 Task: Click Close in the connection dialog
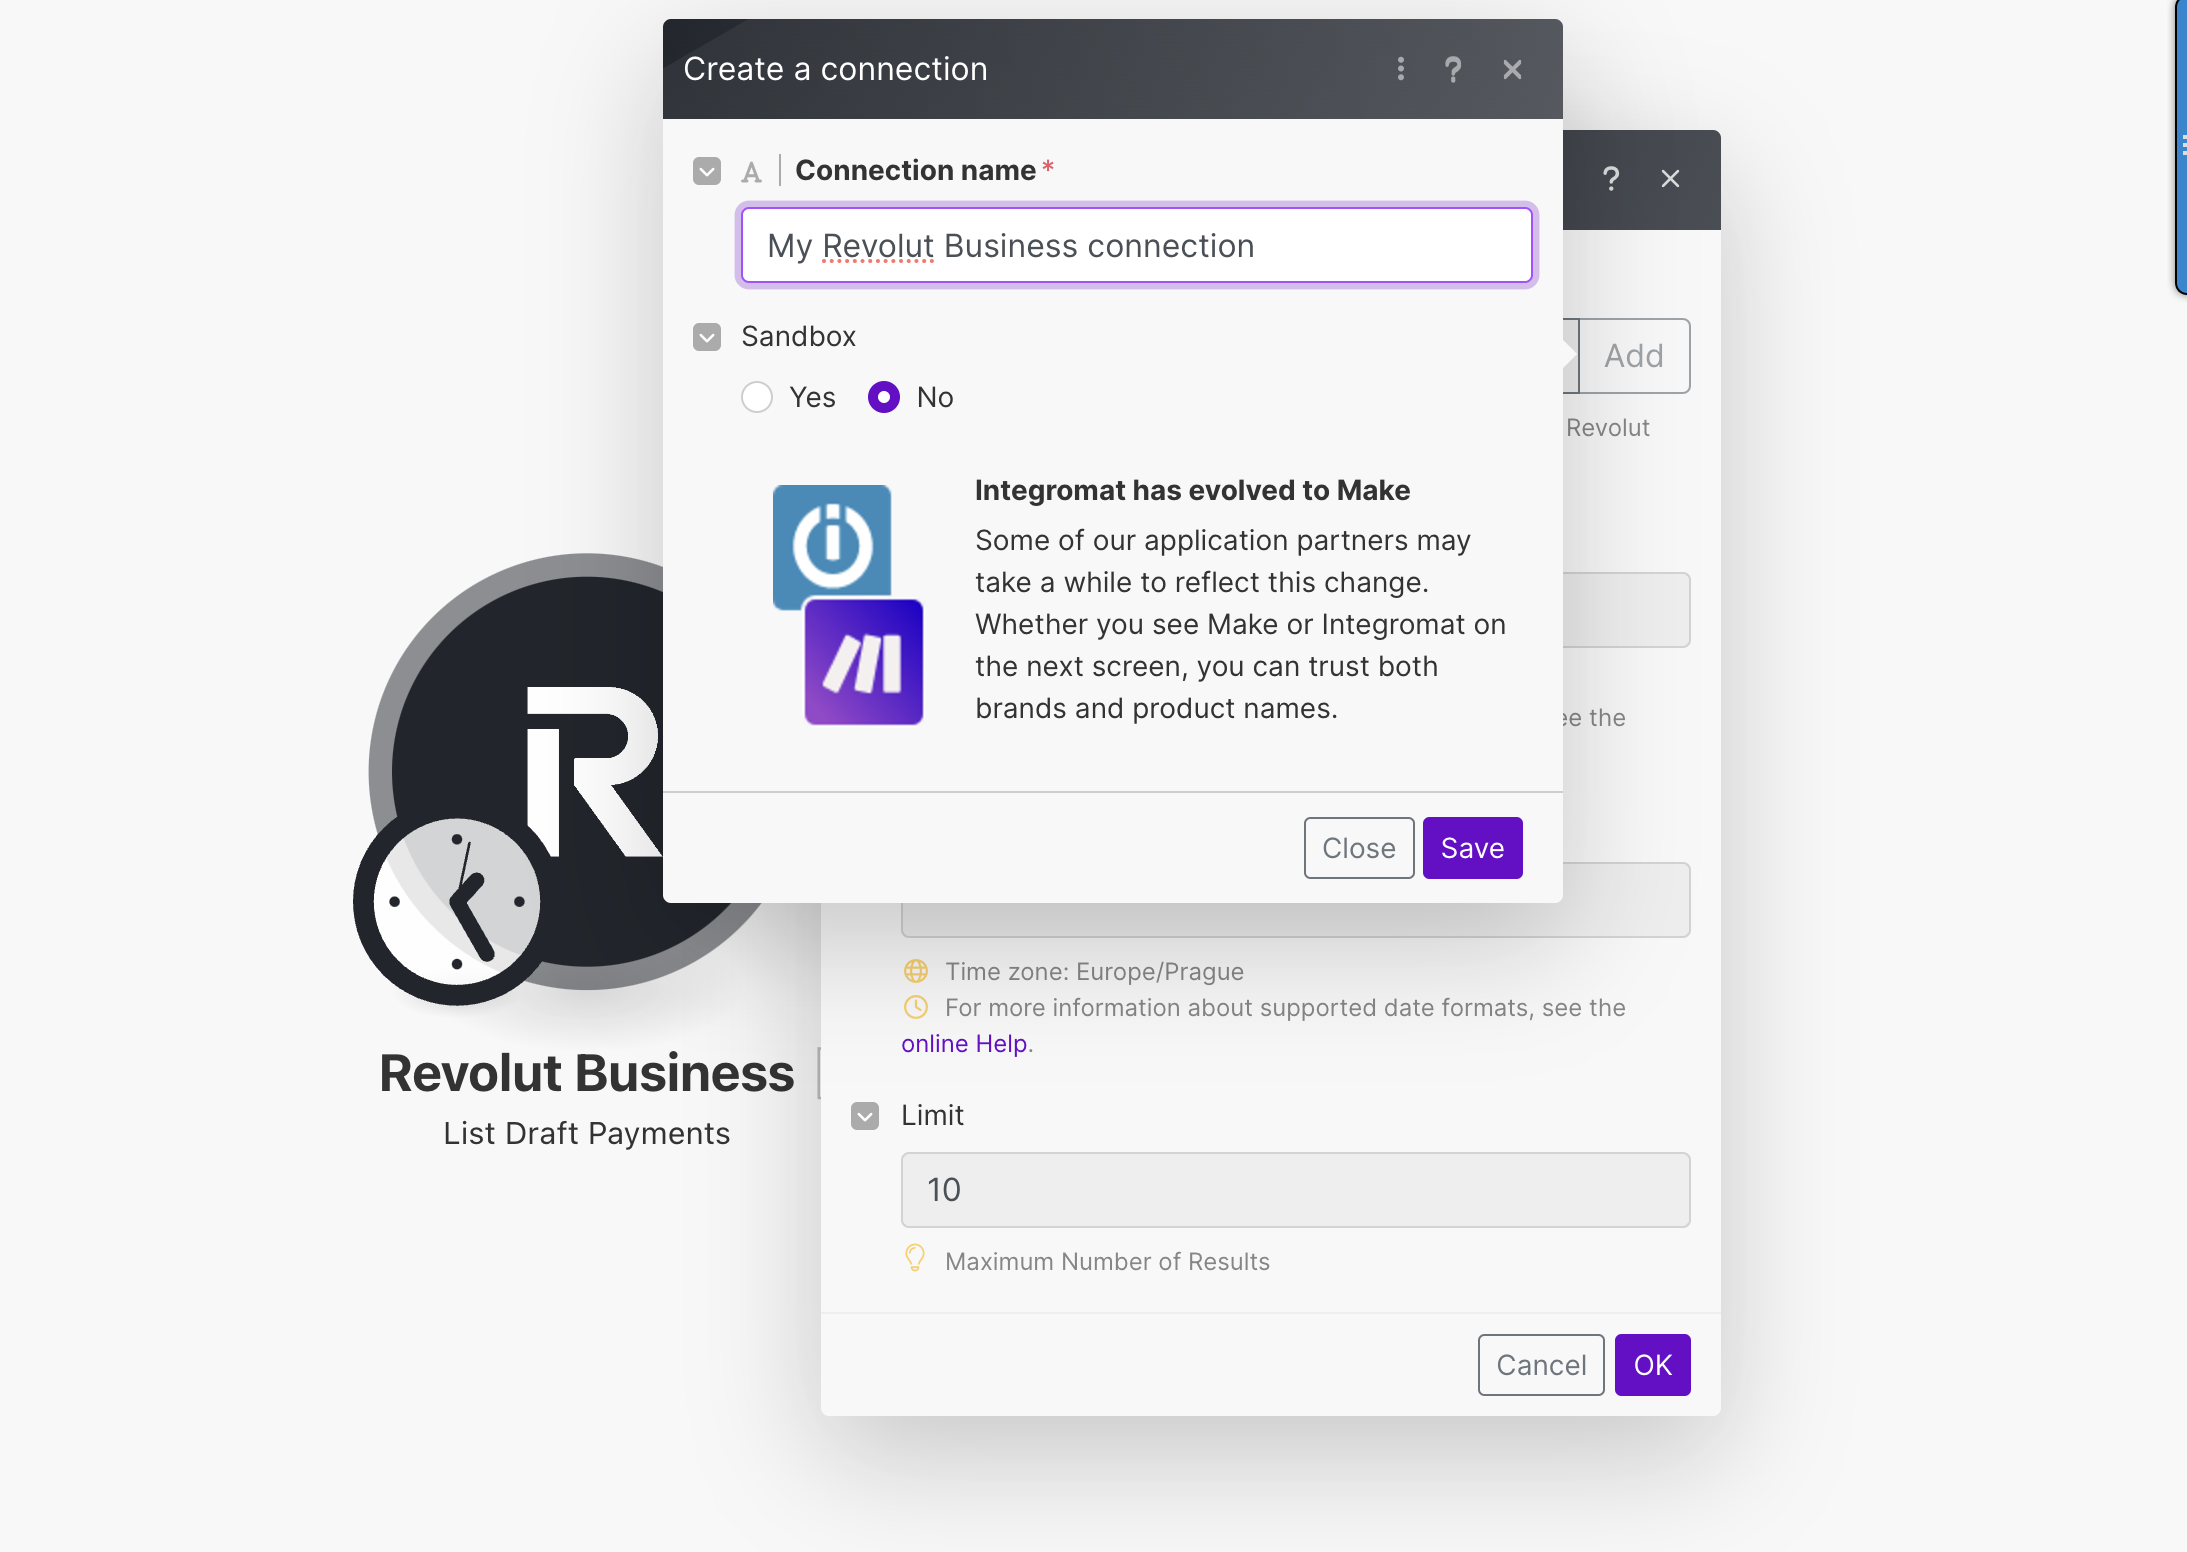pyautogui.click(x=1358, y=848)
